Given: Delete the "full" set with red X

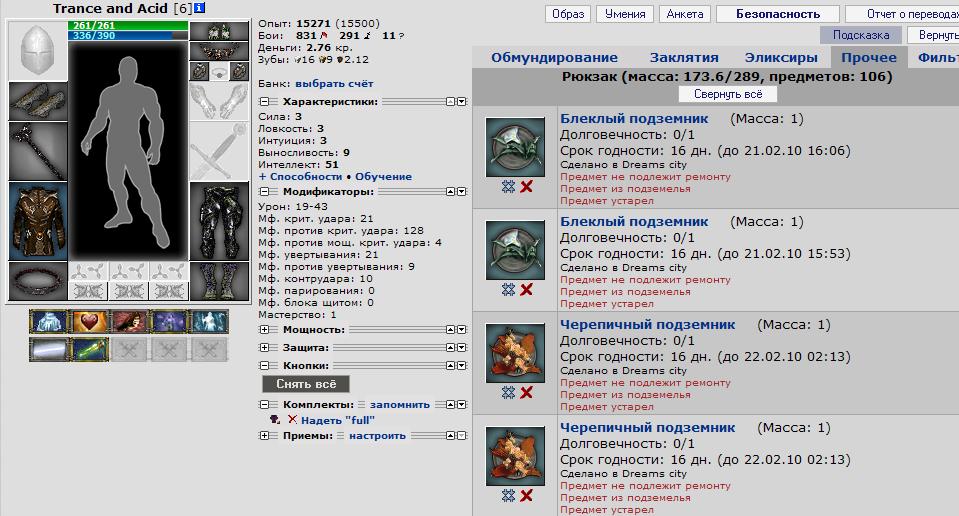Looking at the screenshot, I should coord(292,419).
